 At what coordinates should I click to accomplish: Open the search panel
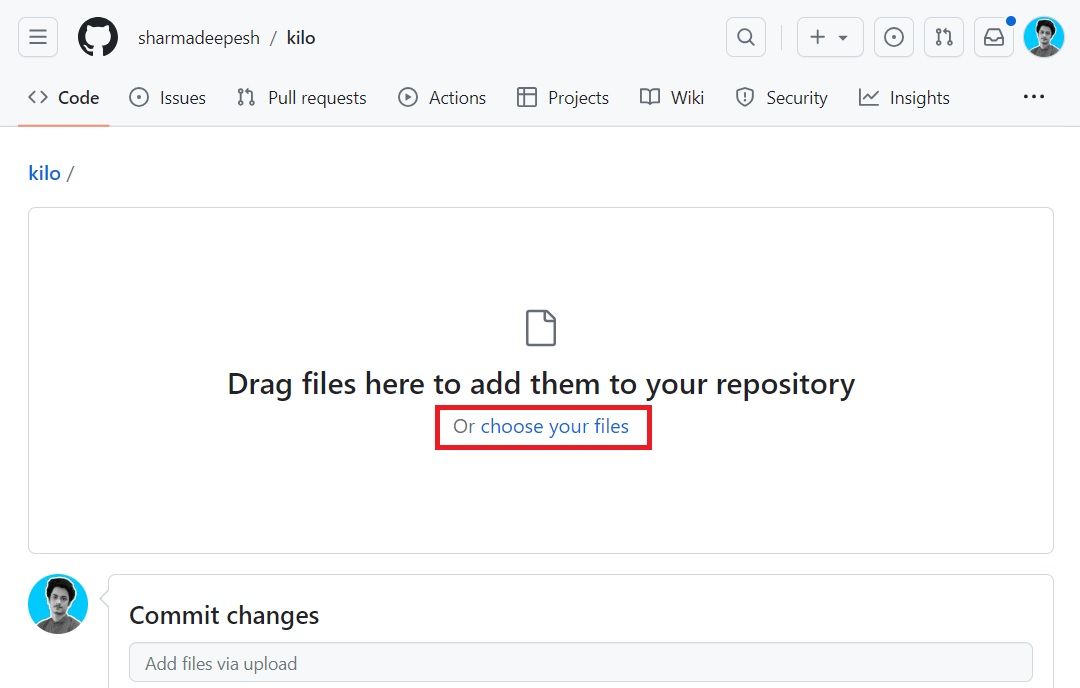pyautogui.click(x=745, y=37)
